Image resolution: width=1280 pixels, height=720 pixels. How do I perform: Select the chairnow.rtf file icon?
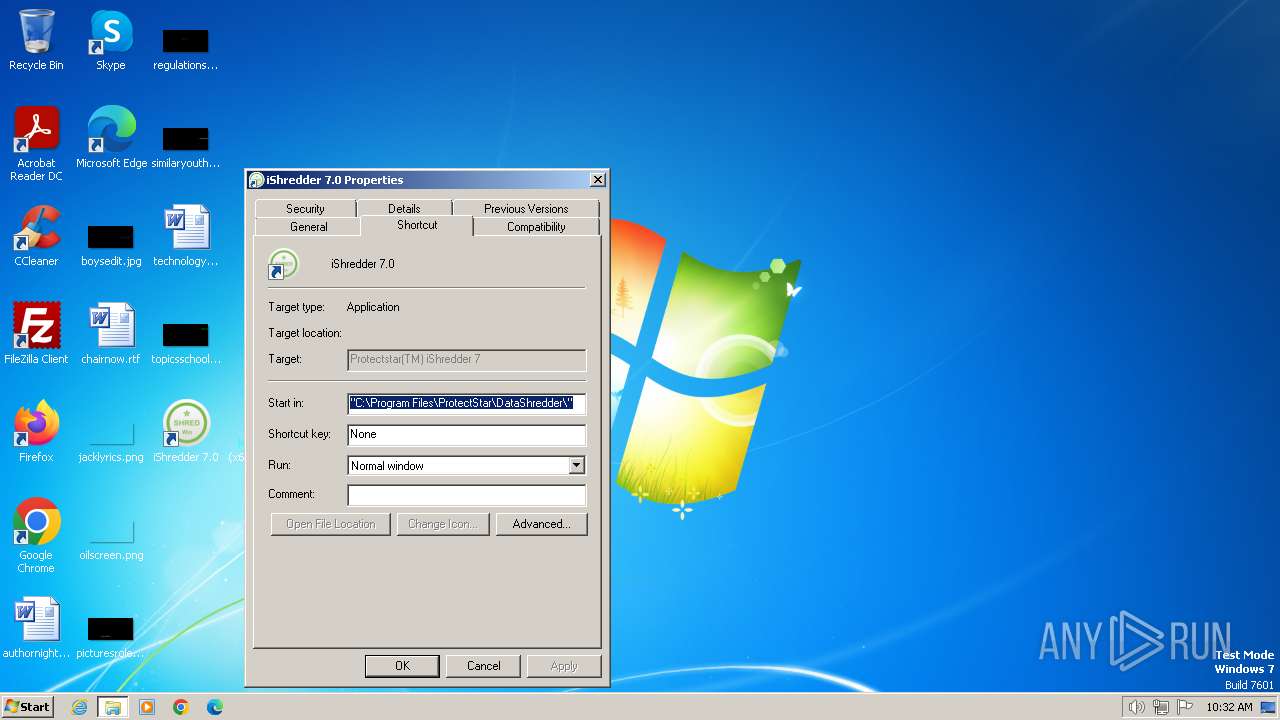tap(111, 334)
